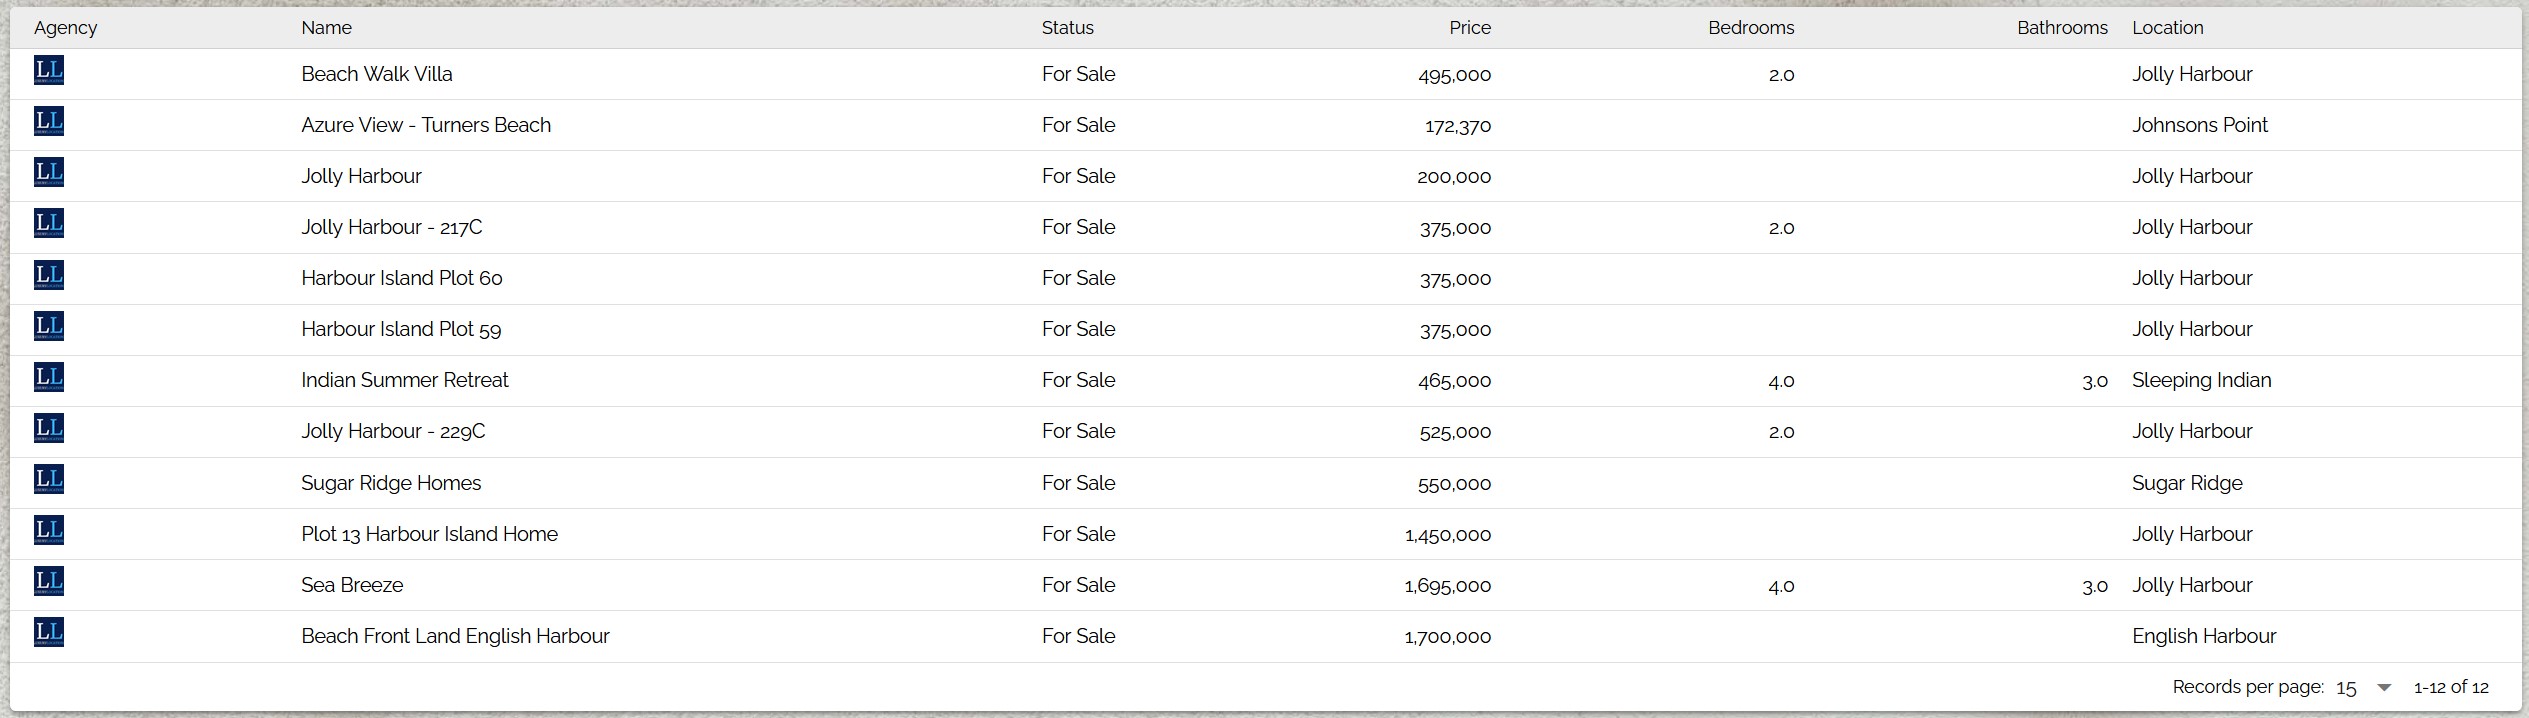This screenshot has height=718, width=2529.
Task: Click the Bathrooms column header
Action: click(2061, 28)
